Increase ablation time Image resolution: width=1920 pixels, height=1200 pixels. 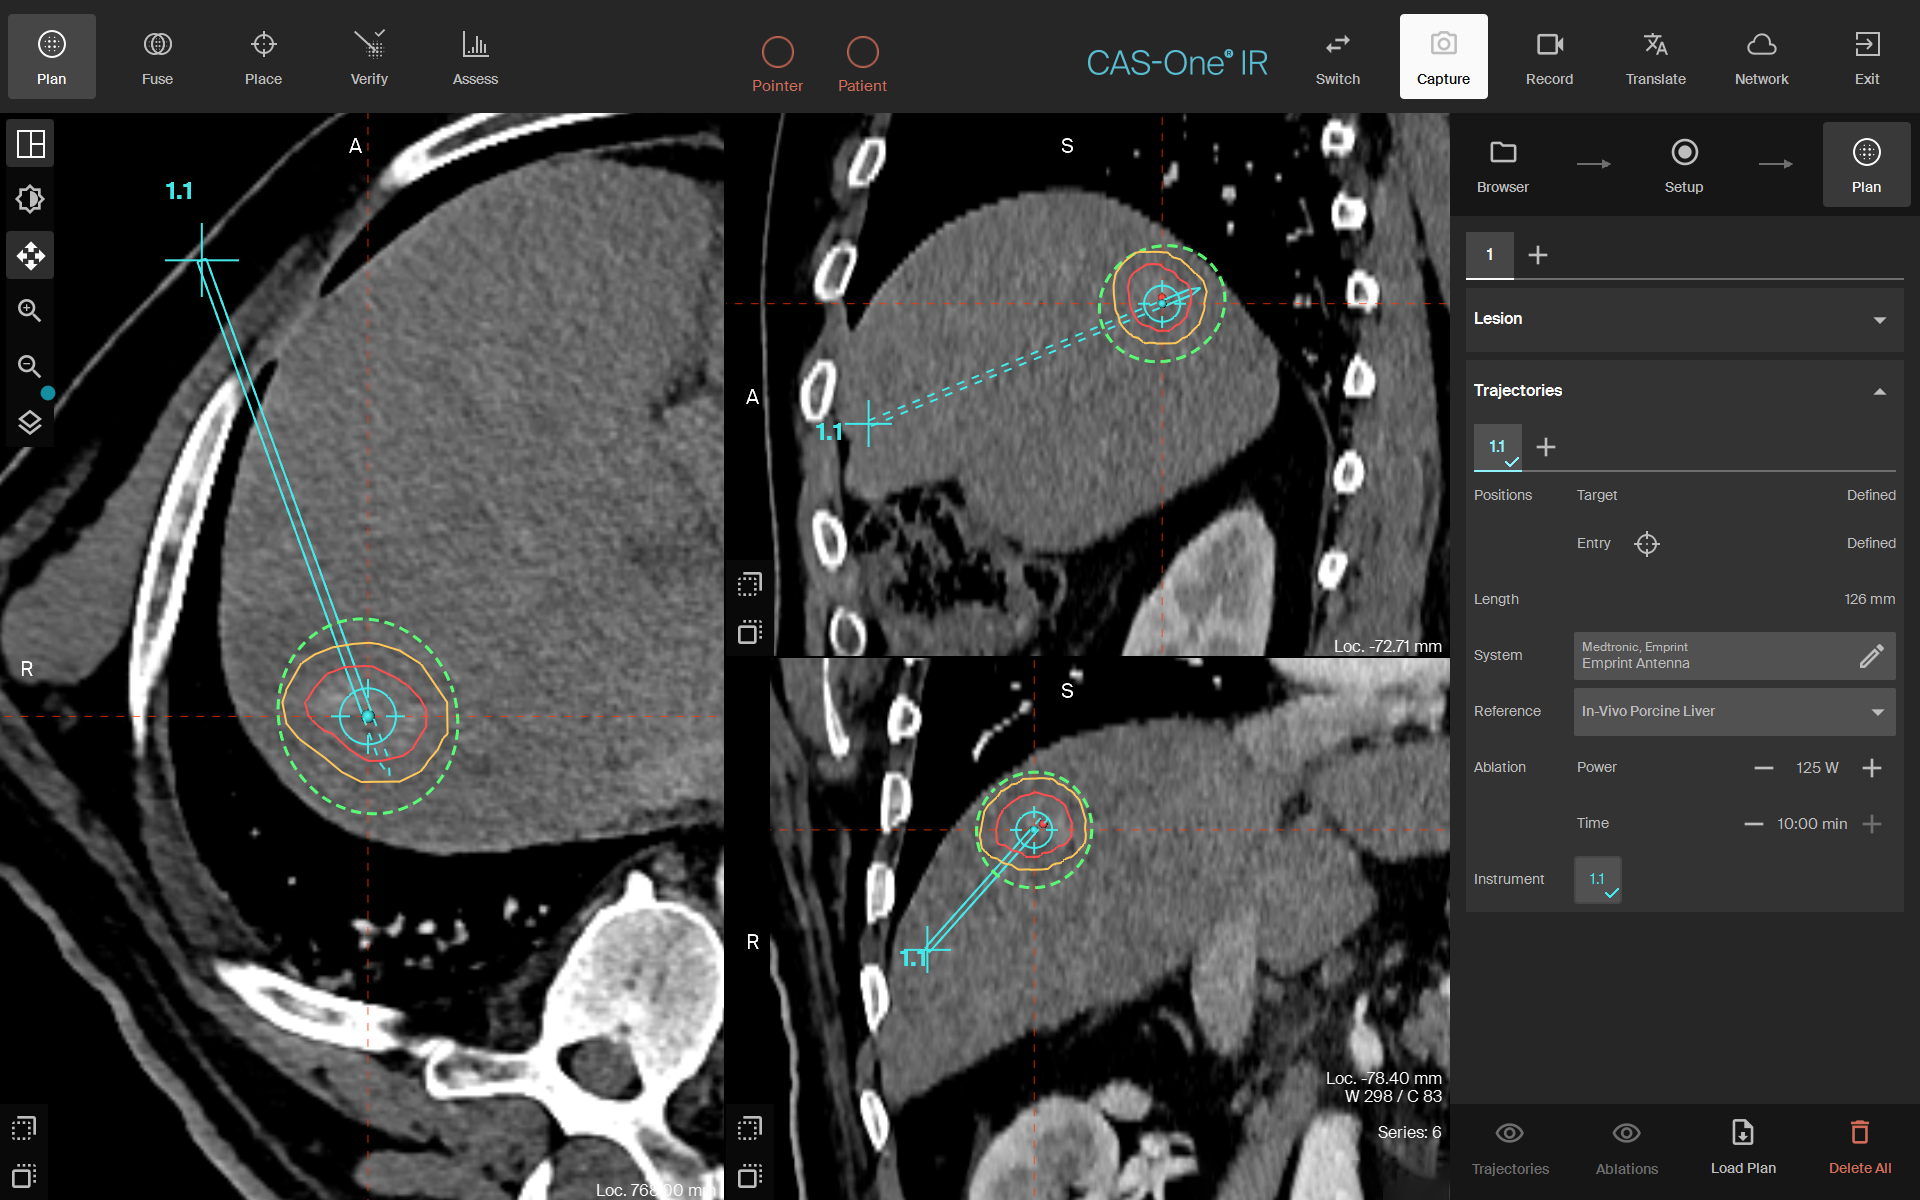point(1872,824)
